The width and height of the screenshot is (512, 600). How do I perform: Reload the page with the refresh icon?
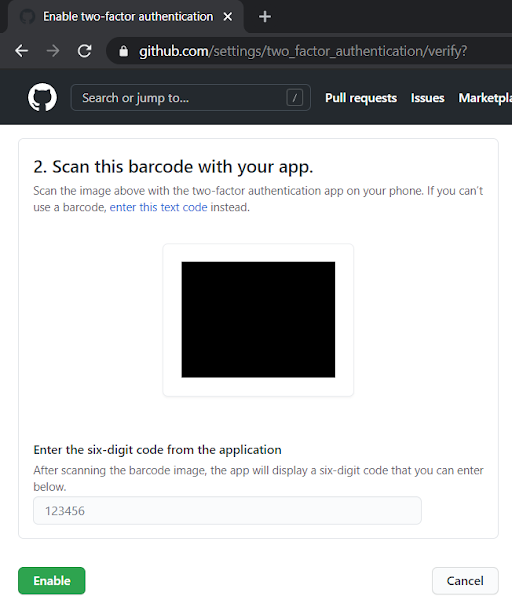click(84, 51)
